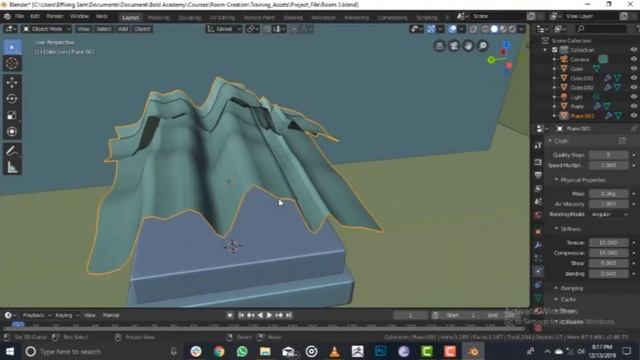640x360 pixels.
Task: Click the Quality Steps value field
Action: click(608, 155)
